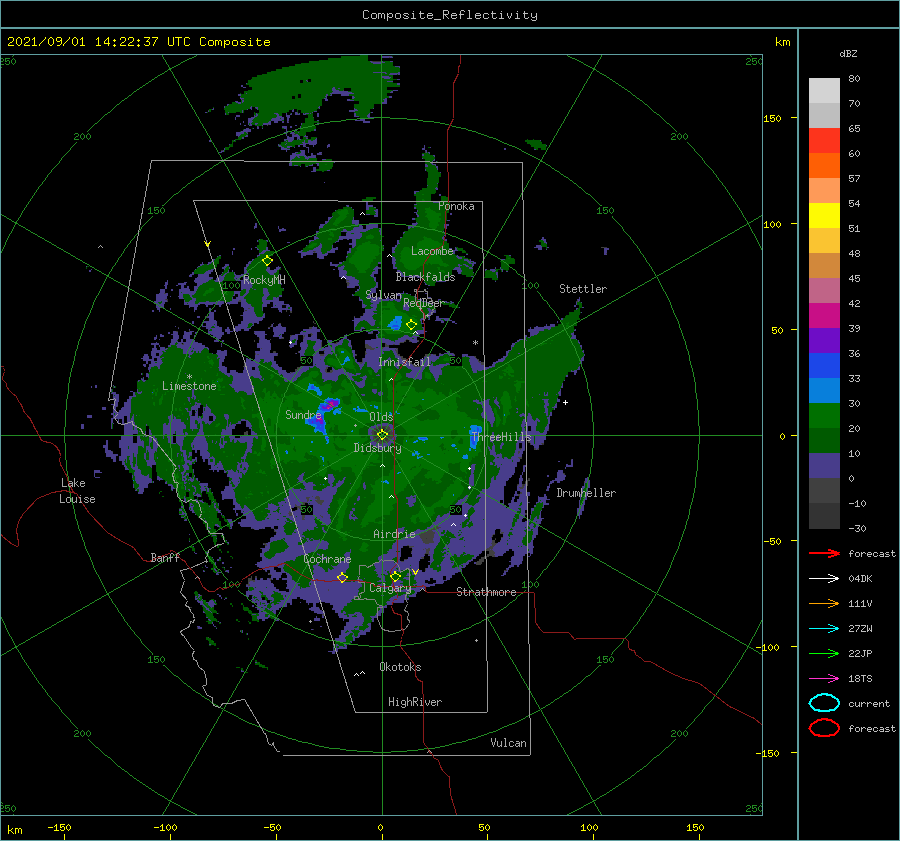The image size is (900, 841).
Task: Click the 'Drumheller' town label
Action: (586, 493)
